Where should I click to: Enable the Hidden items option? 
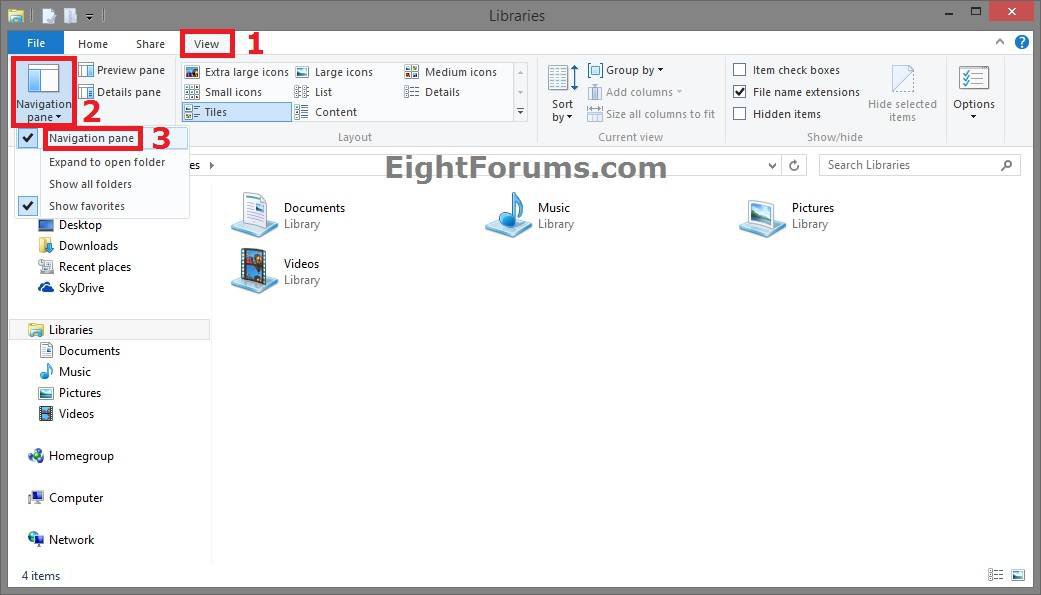point(740,113)
